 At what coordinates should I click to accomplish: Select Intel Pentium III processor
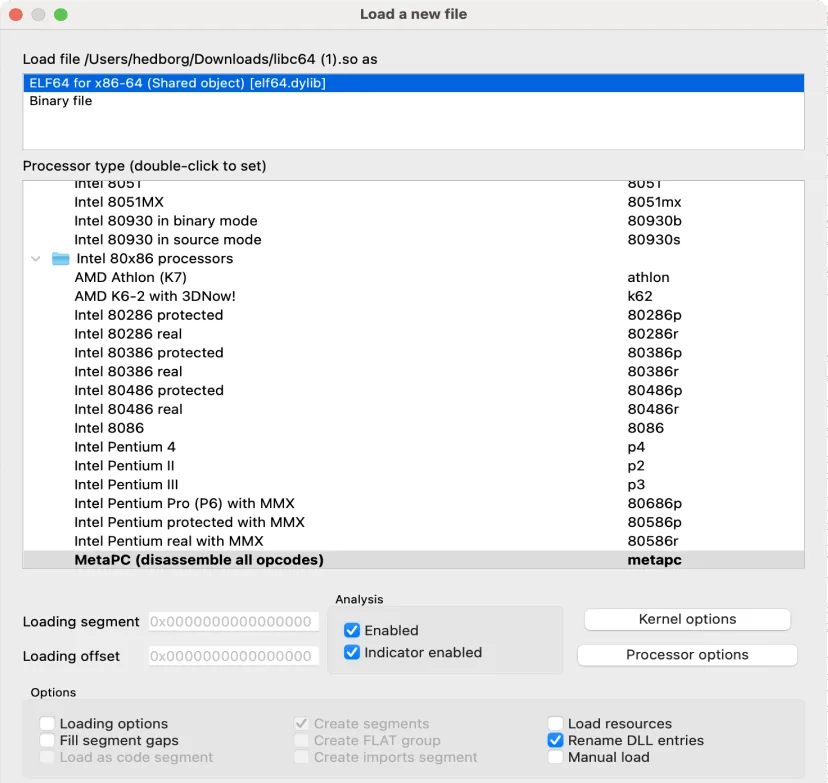413,485
